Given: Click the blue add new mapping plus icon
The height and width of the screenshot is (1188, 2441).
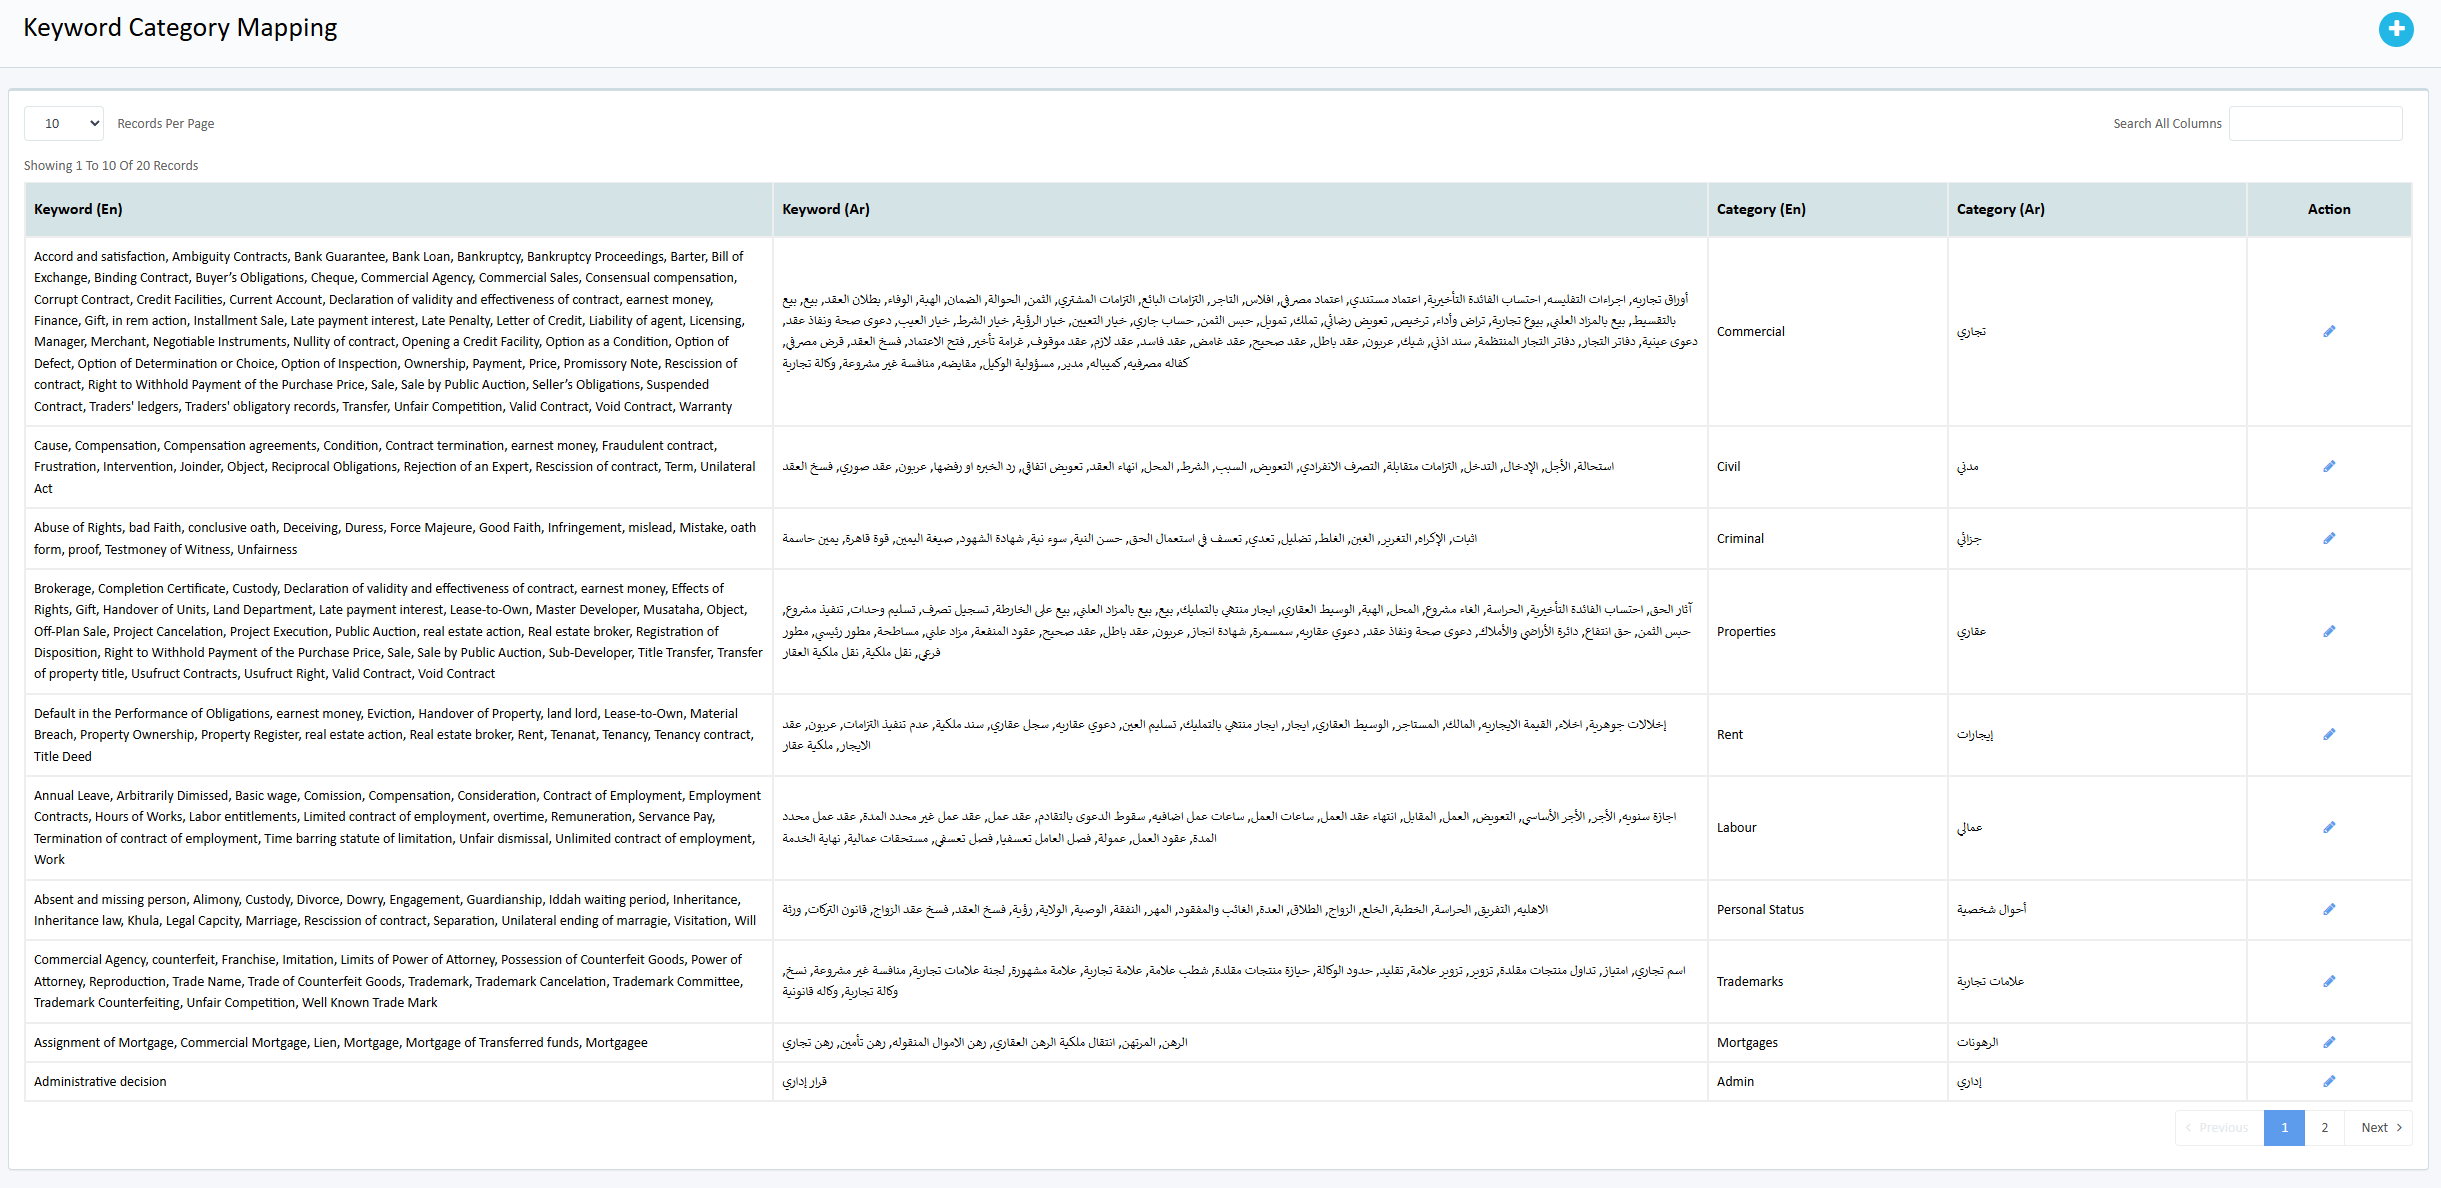Looking at the screenshot, I should [2395, 30].
